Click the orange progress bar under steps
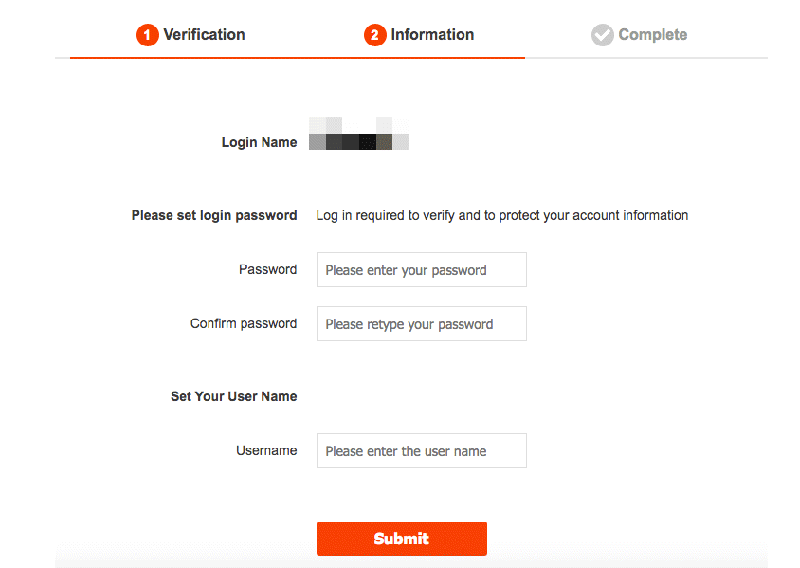The width and height of the screenshot is (800, 568). click(297, 58)
